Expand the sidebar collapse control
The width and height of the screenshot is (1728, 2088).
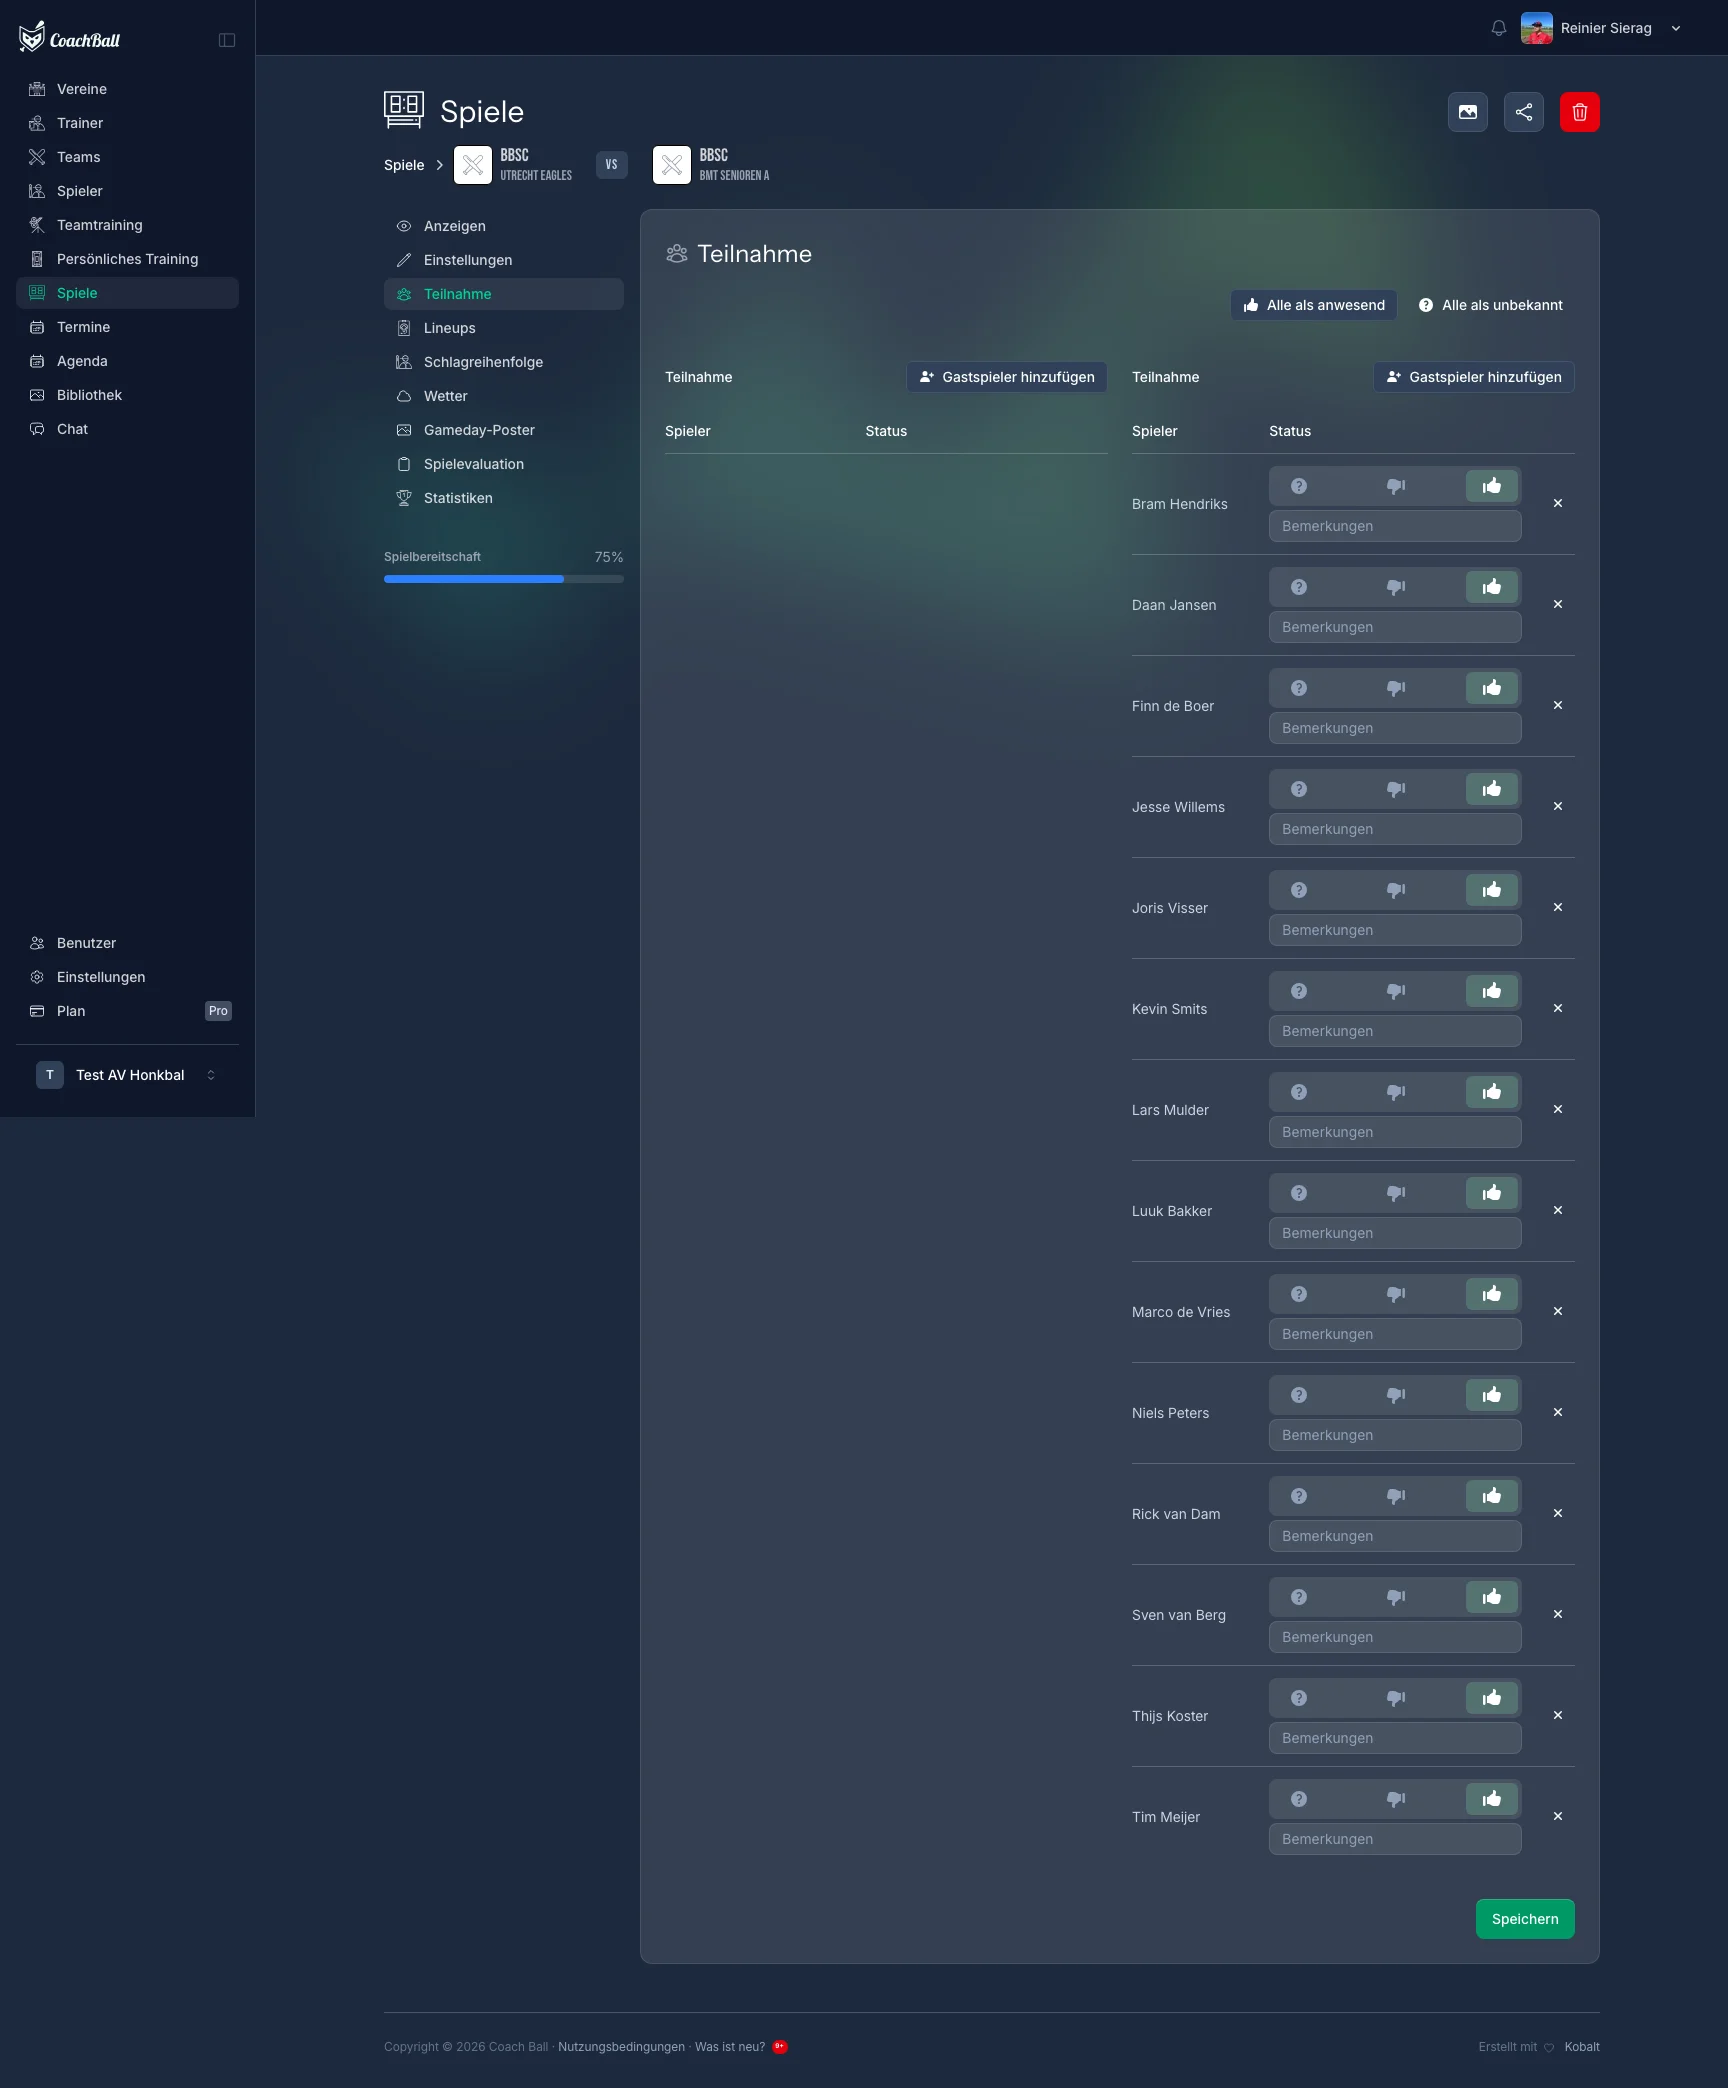click(227, 39)
